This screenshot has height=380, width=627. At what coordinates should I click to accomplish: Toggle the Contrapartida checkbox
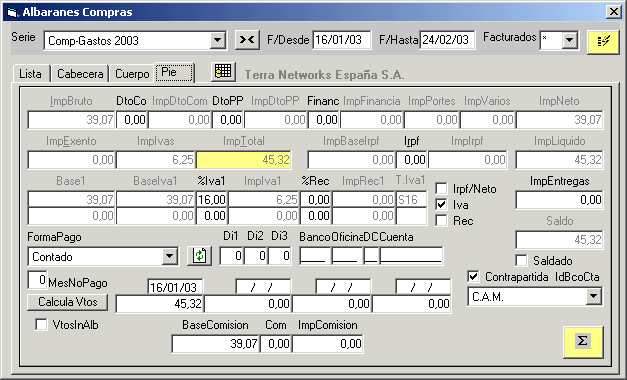tap(473, 276)
